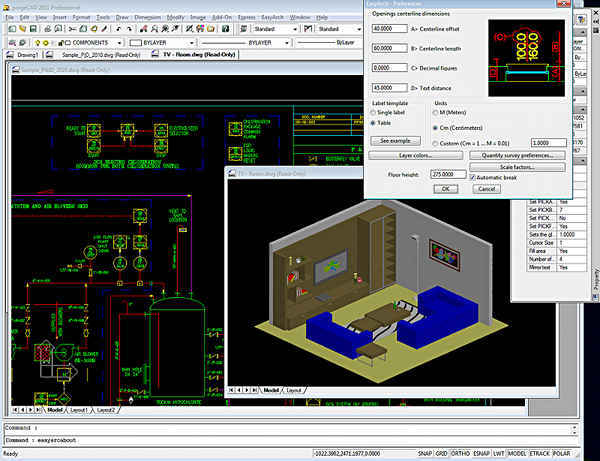
Task: Open the Modify menu
Action: click(x=175, y=17)
